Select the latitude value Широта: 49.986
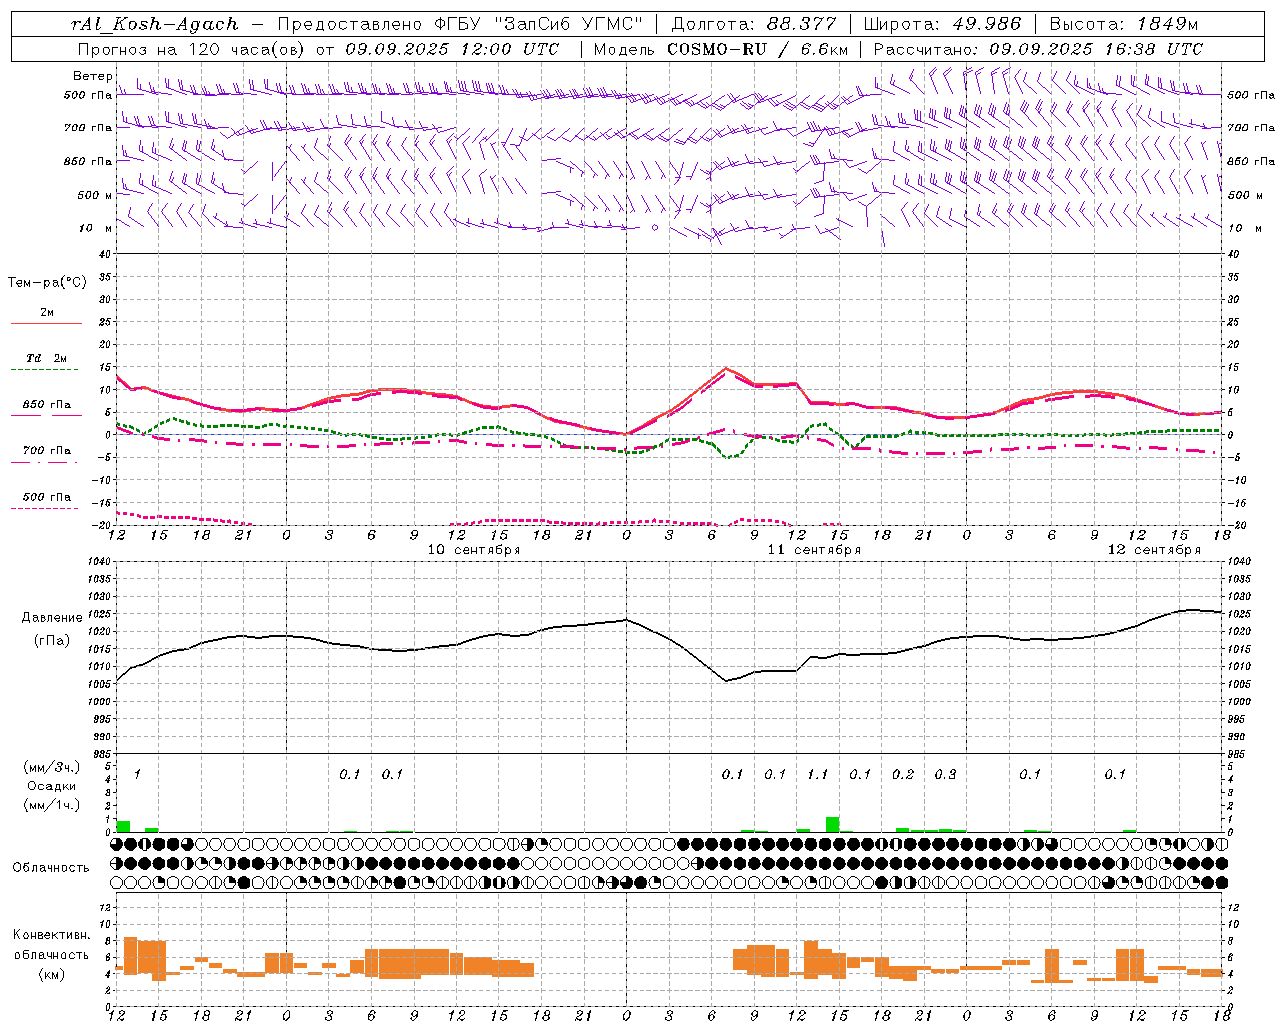 tap(942, 24)
